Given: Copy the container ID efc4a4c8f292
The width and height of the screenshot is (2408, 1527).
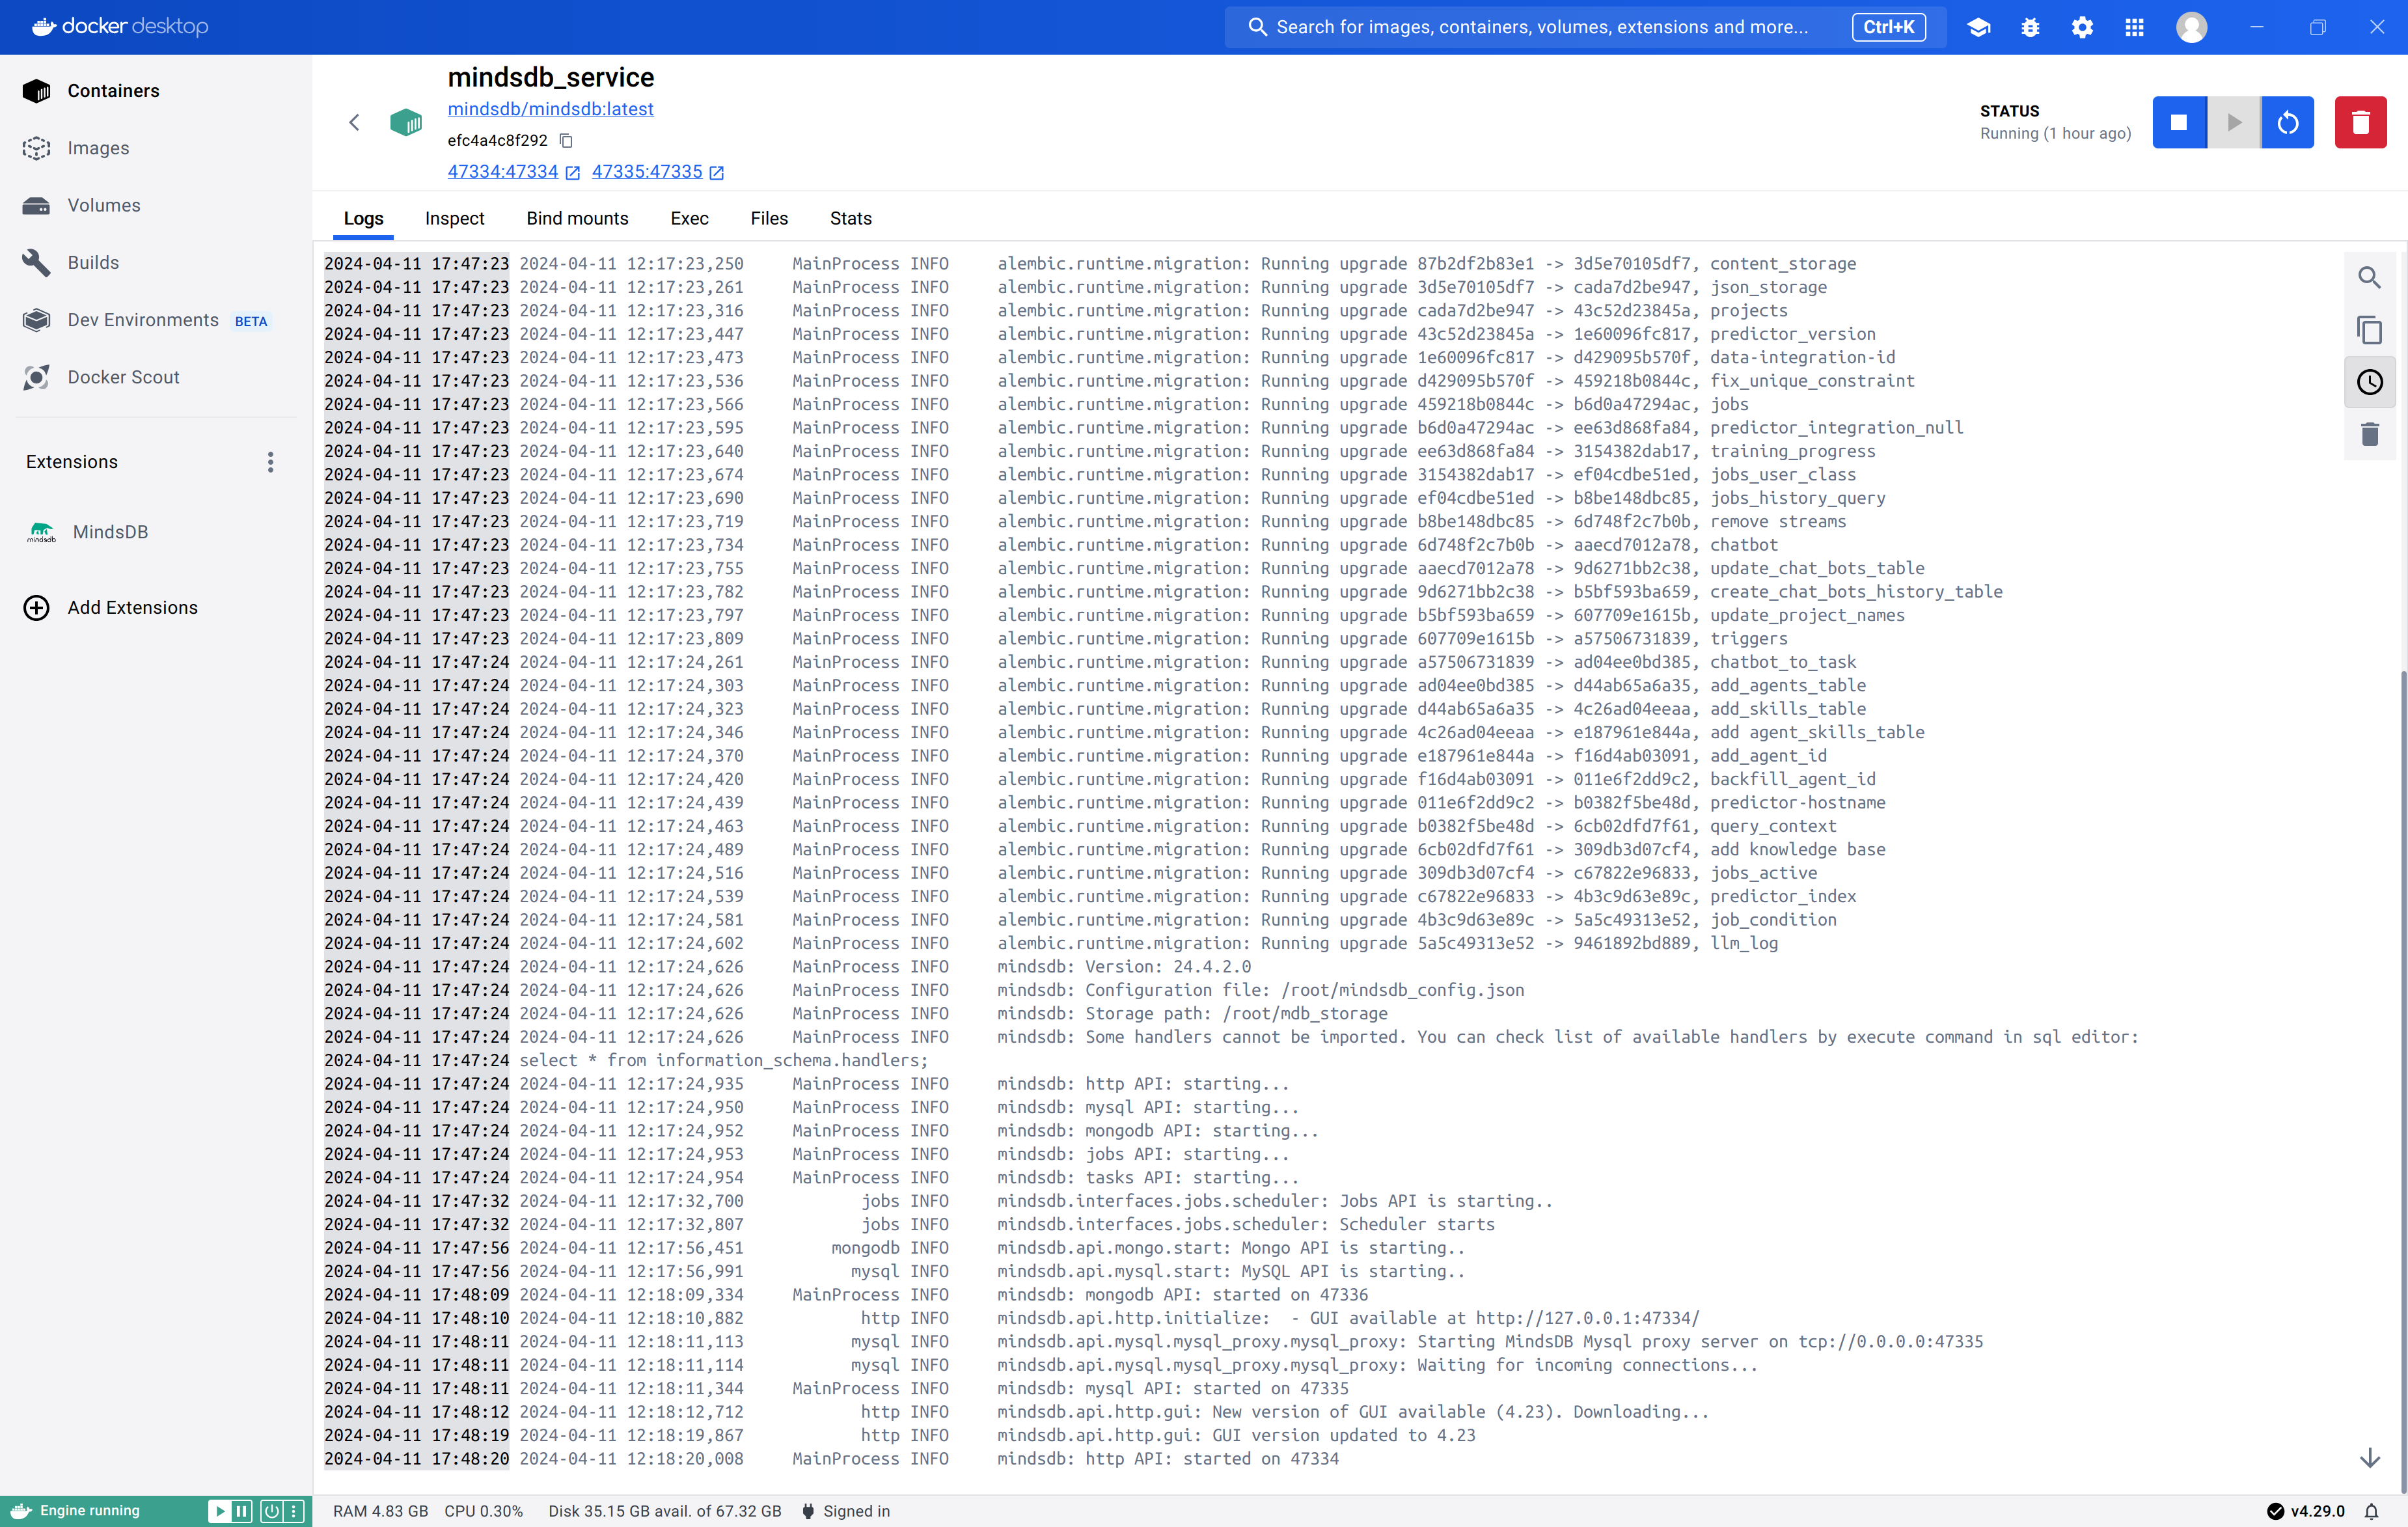Looking at the screenshot, I should (566, 140).
